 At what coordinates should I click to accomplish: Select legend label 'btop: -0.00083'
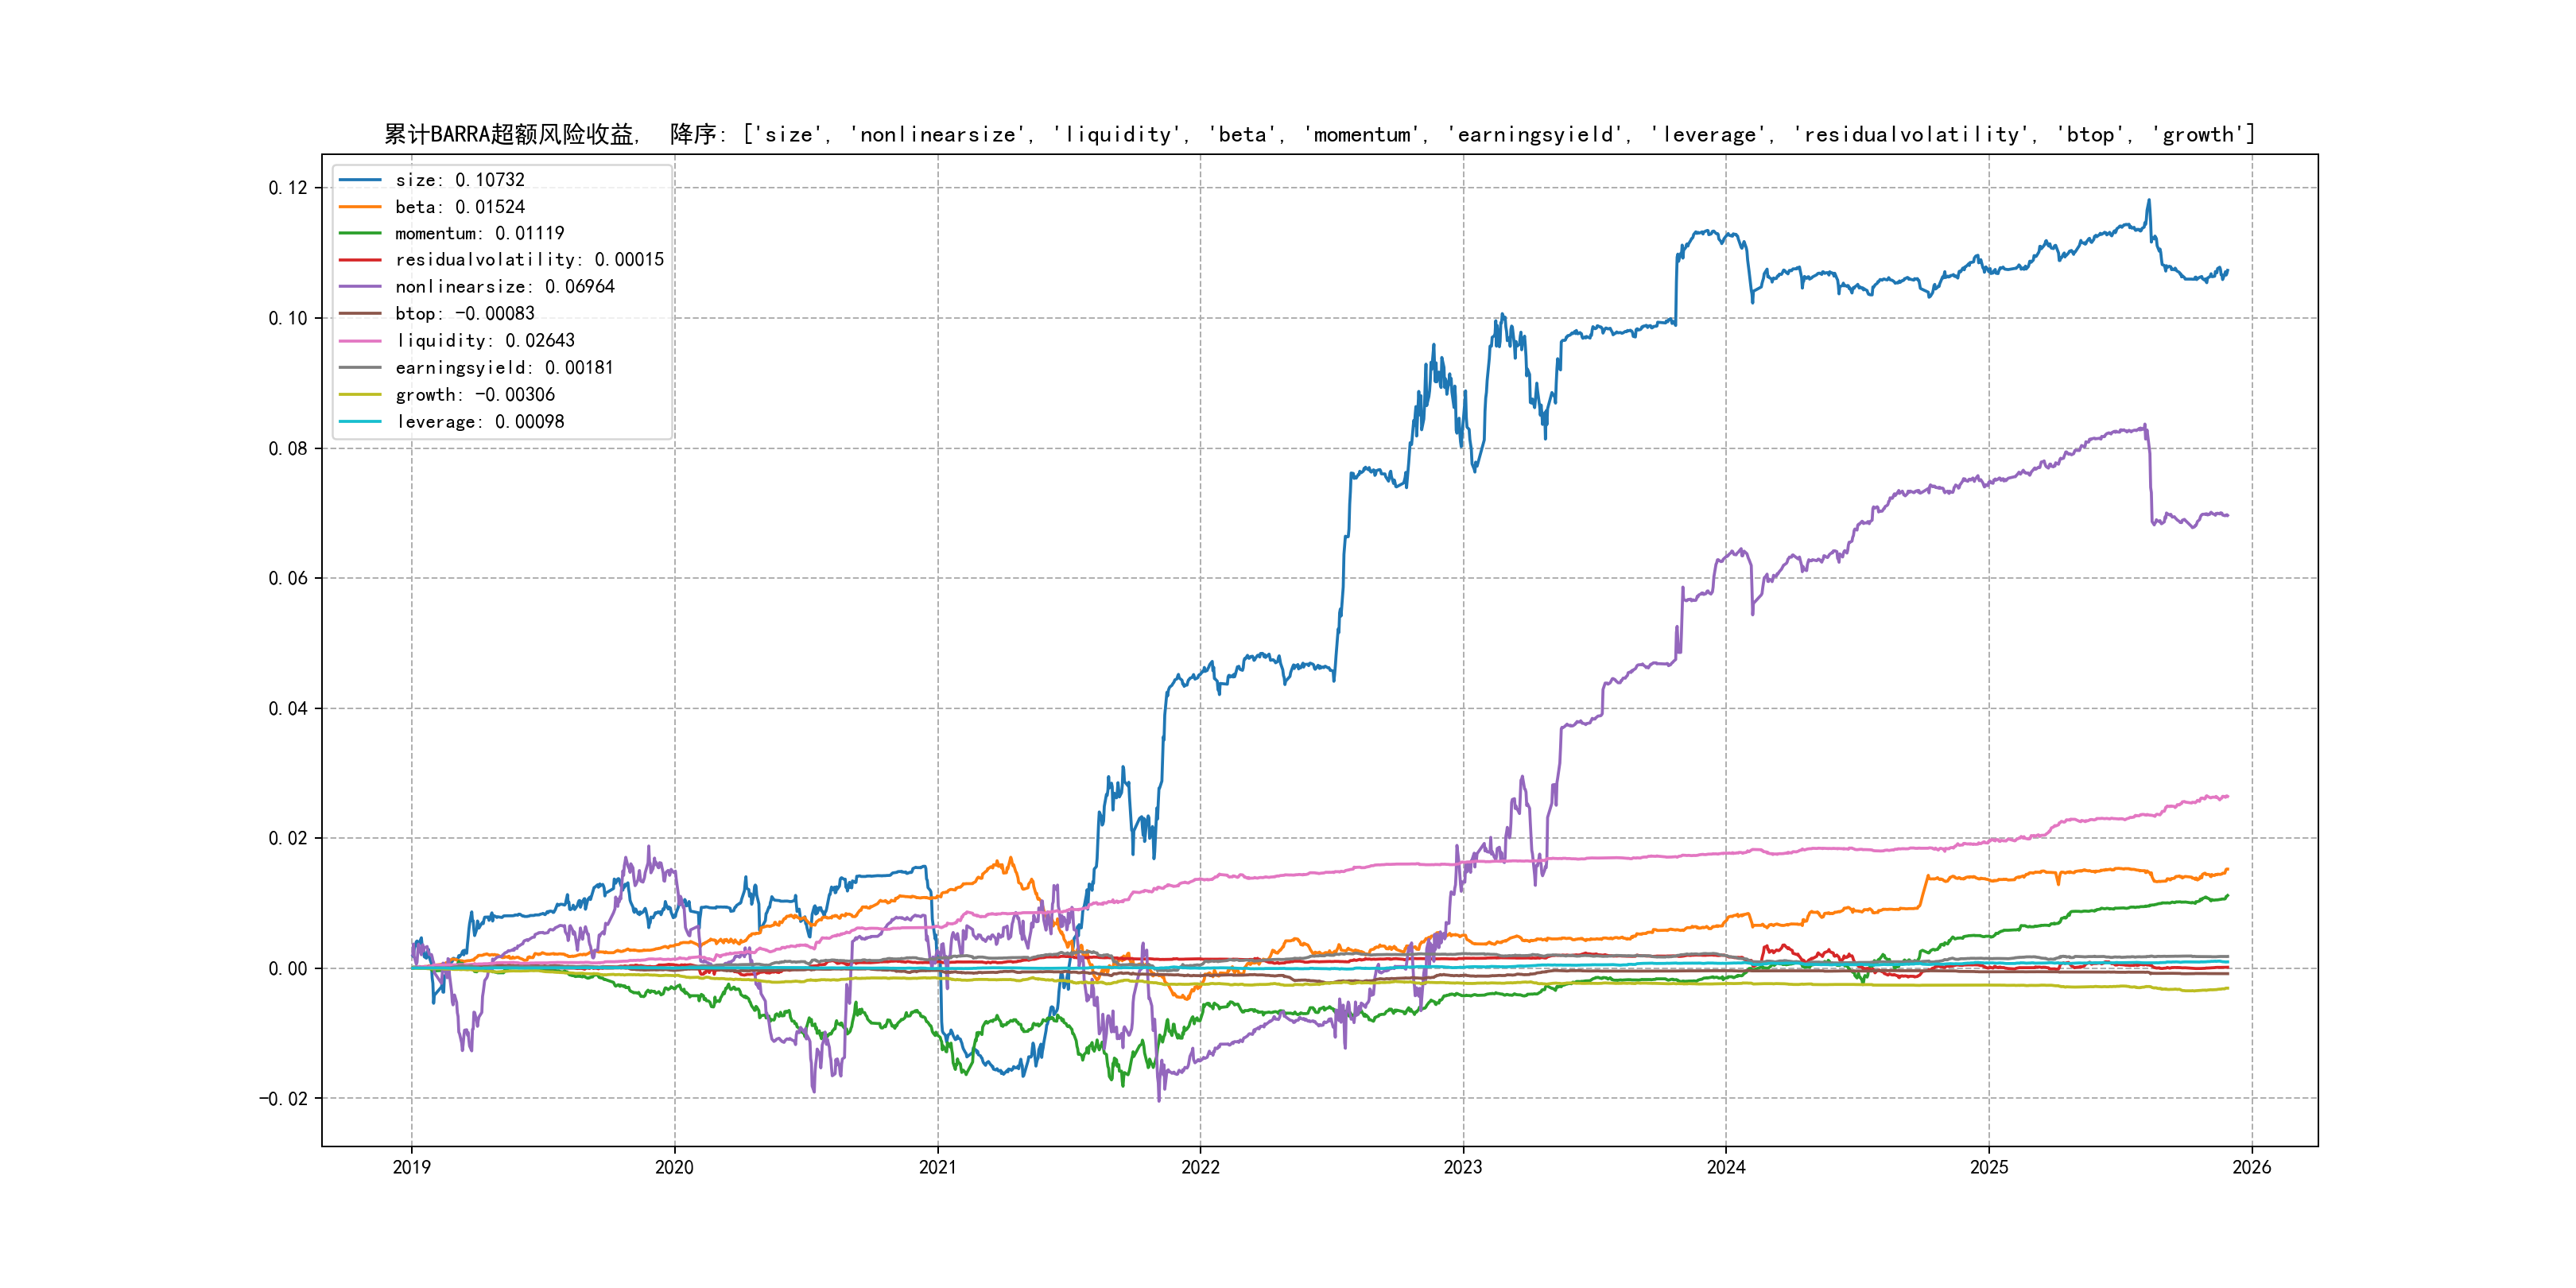(x=464, y=314)
